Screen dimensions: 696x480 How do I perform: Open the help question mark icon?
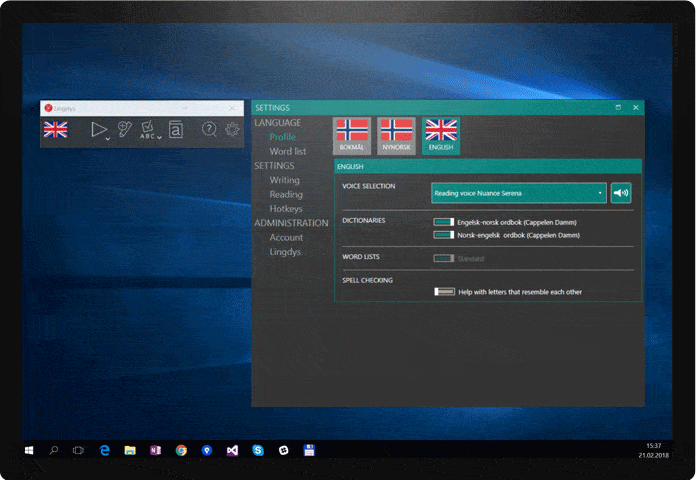point(209,129)
